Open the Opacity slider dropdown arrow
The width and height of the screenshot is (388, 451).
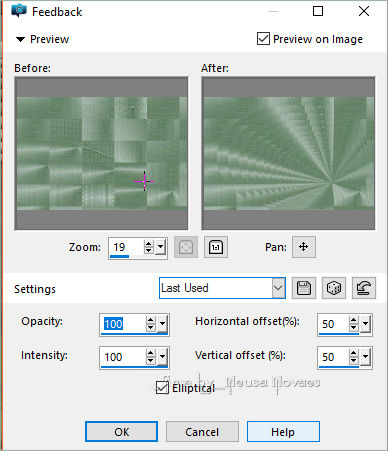[162, 324]
